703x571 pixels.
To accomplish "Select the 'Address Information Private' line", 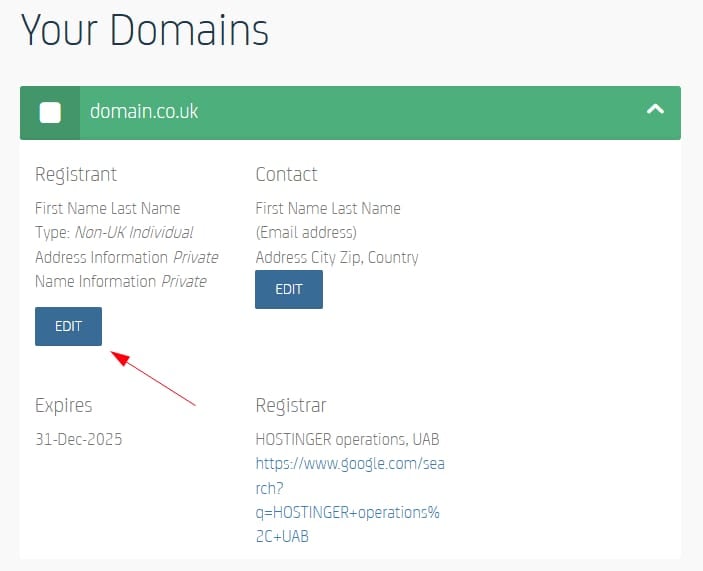I will [126, 257].
